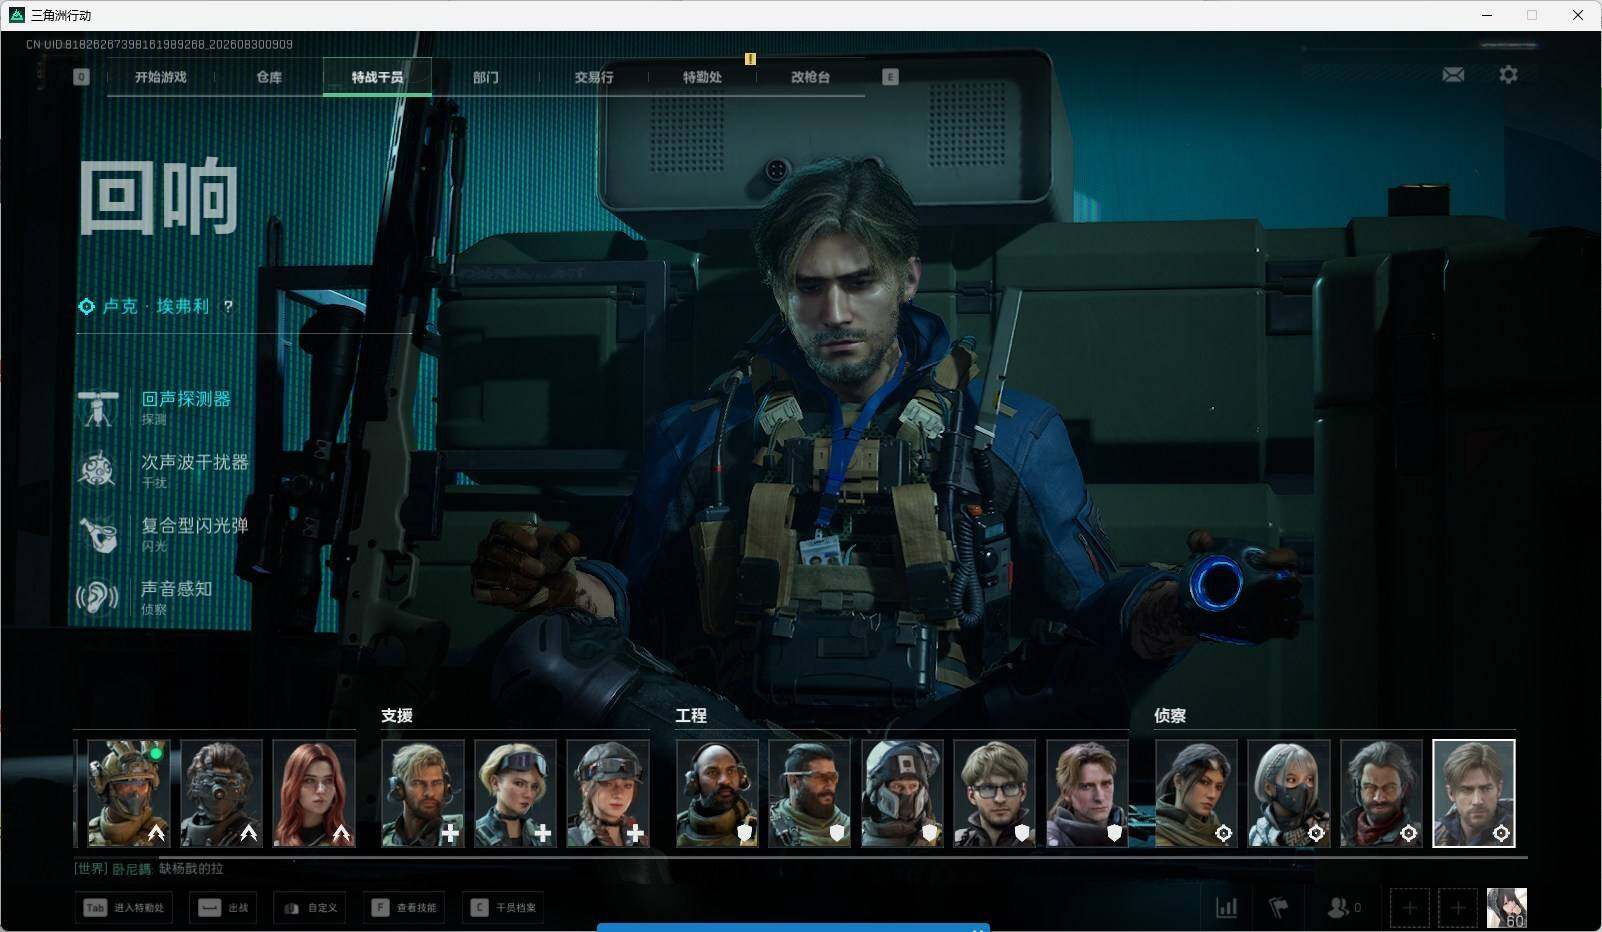Click the Q previous-tab key icon

coord(81,77)
